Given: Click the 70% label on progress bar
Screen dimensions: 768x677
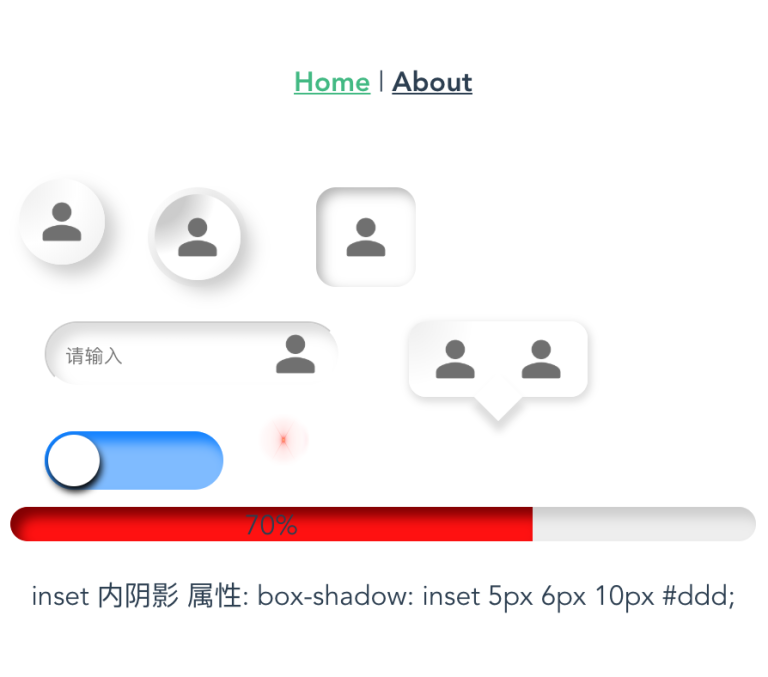Looking at the screenshot, I should [271, 525].
